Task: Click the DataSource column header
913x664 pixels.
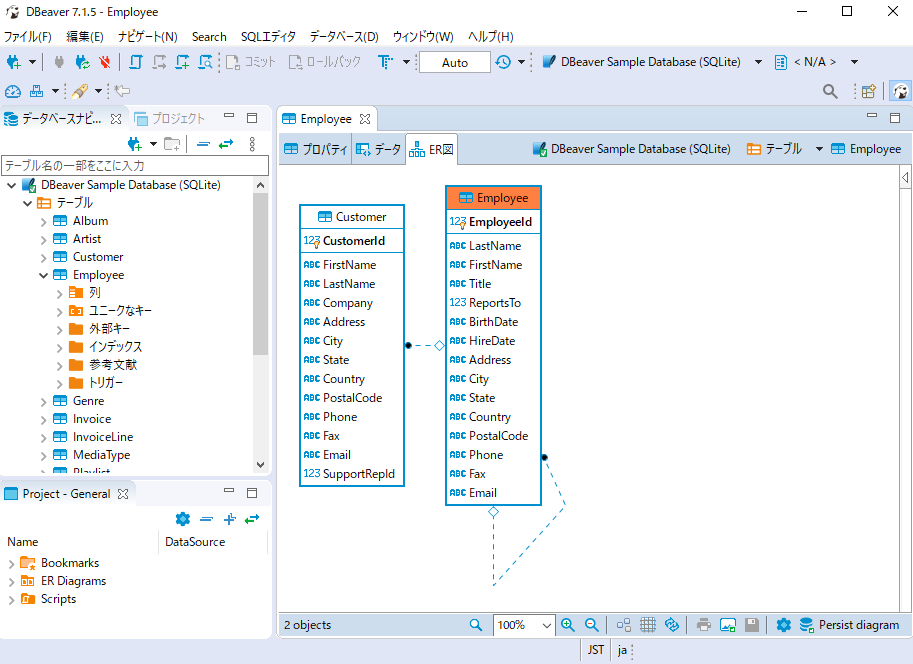Action: [x=195, y=542]
